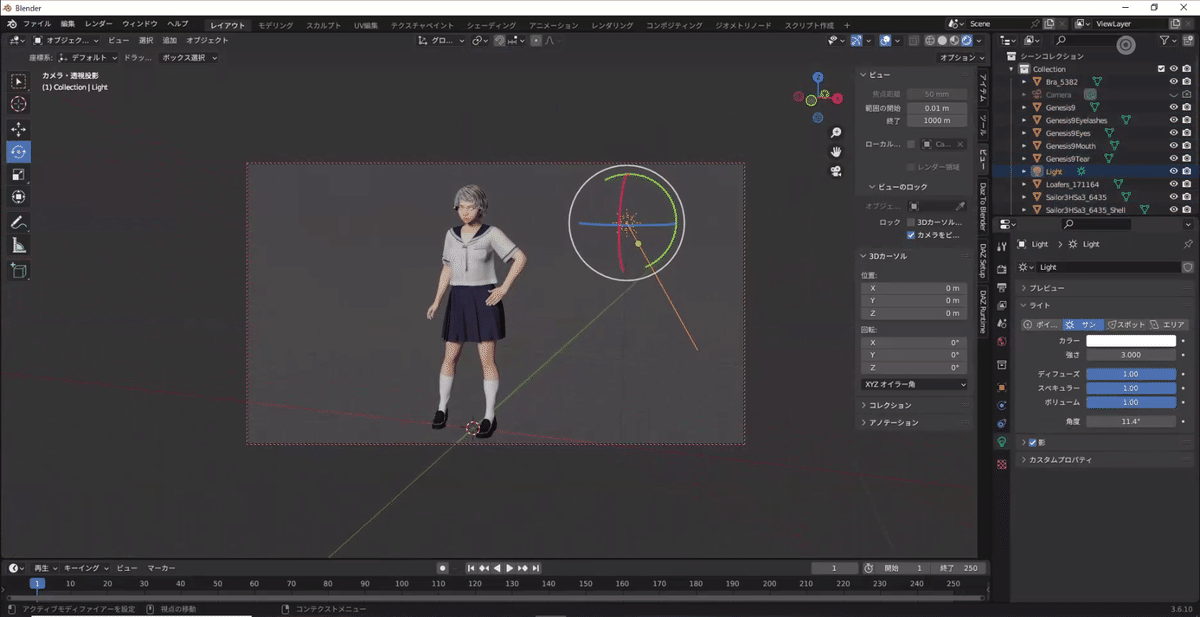Select the Scale tool in left toolbar
Viewport: 1200px width, 617px height.
(x=19, y=175)
